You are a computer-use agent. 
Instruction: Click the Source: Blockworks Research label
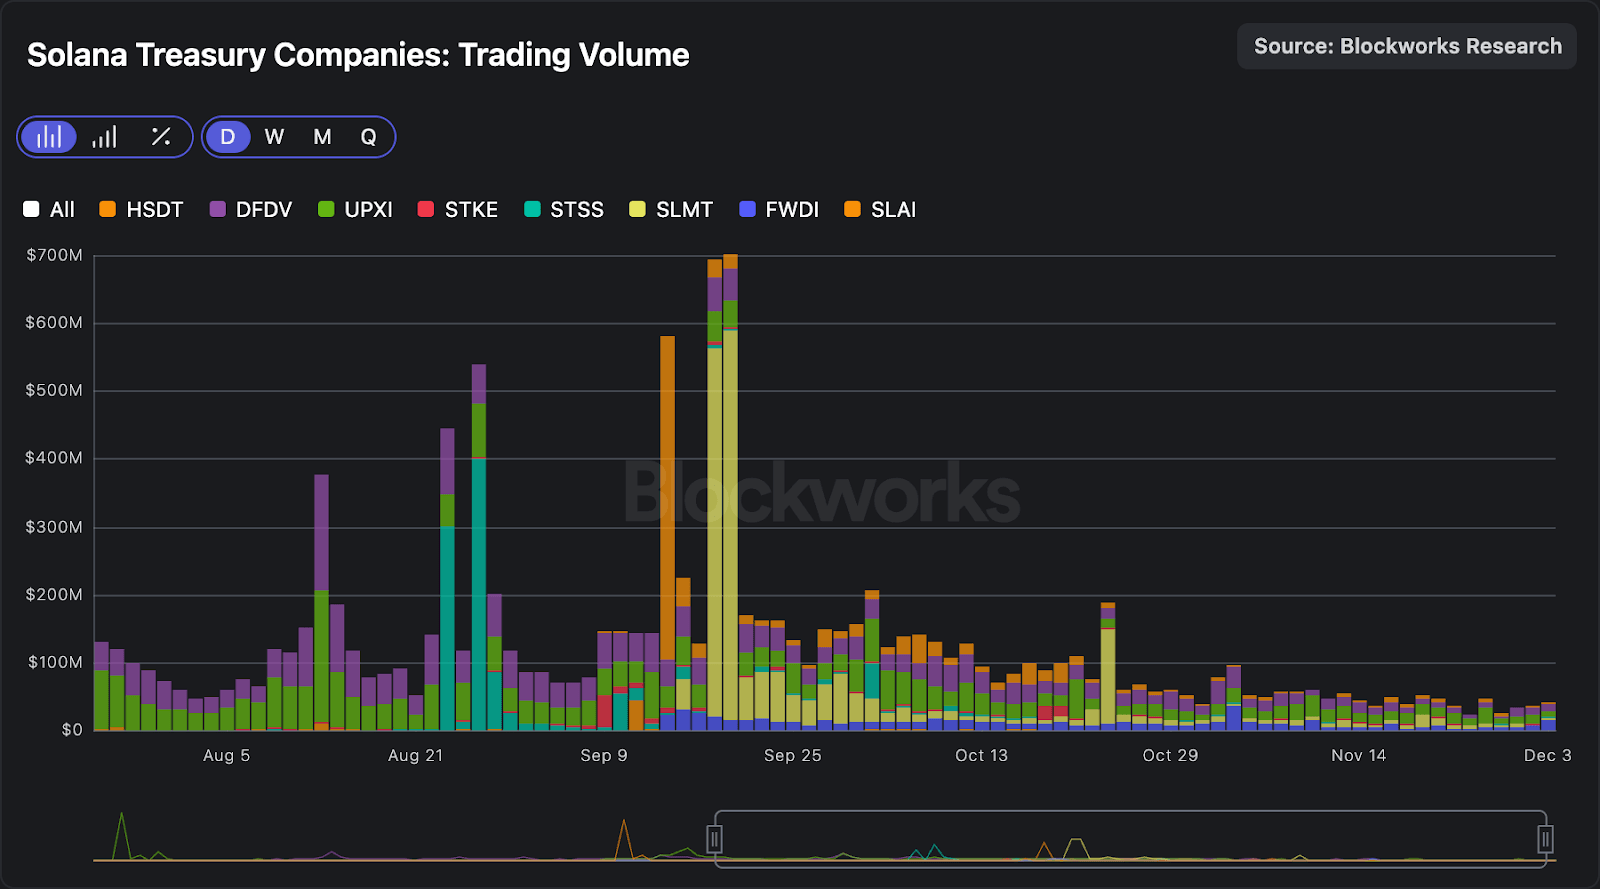pos(1407,46)
